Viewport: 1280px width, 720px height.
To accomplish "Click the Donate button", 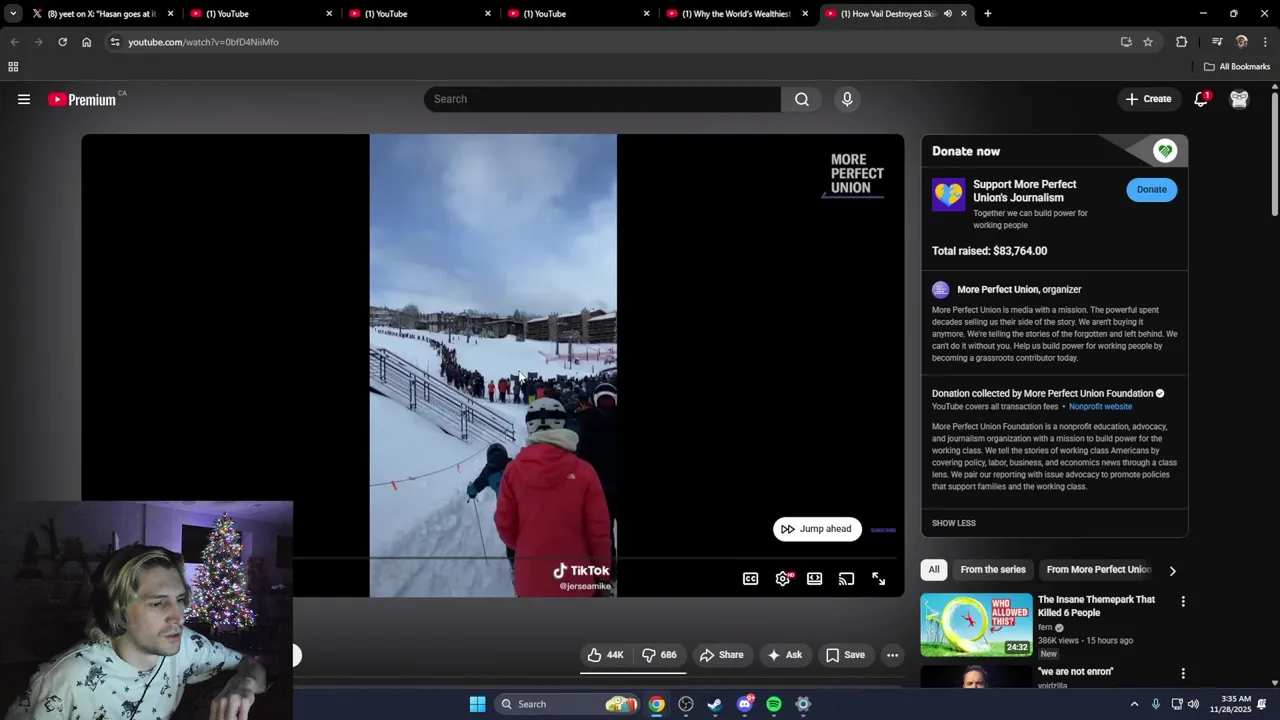I will 1151,189.
